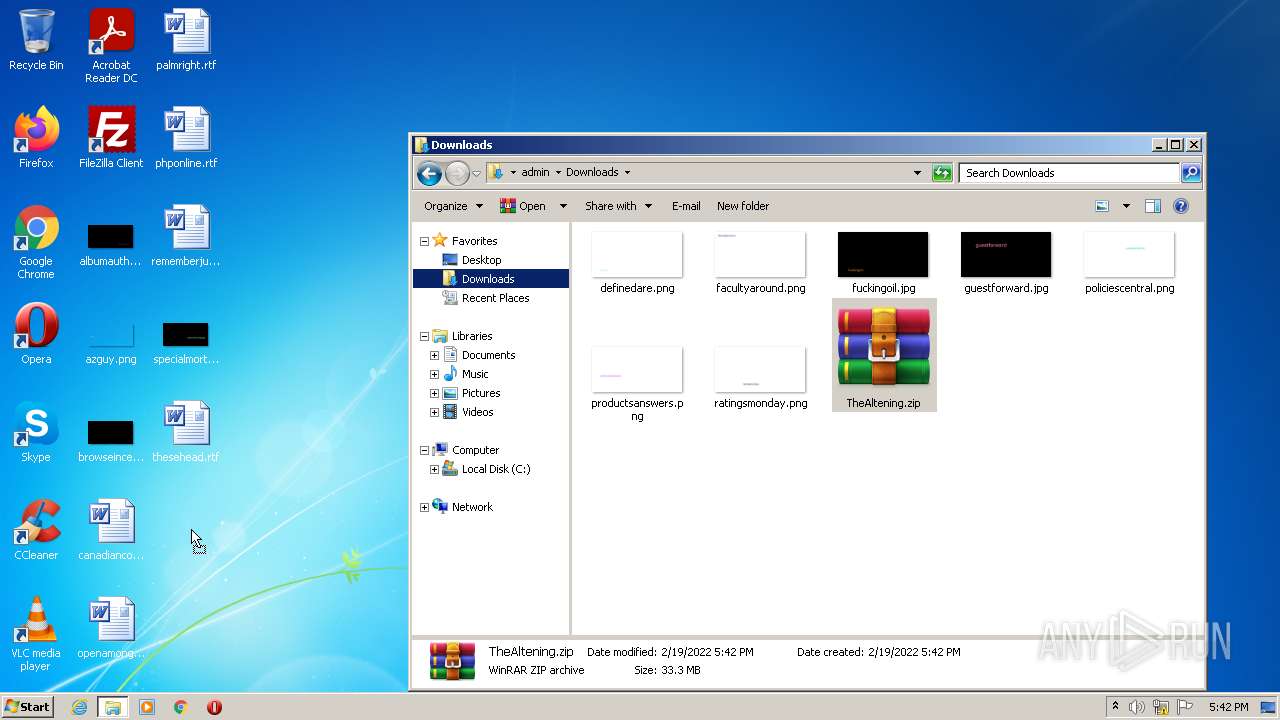
Task: Refresh the Downloads folder view
Action: point(941,173)
